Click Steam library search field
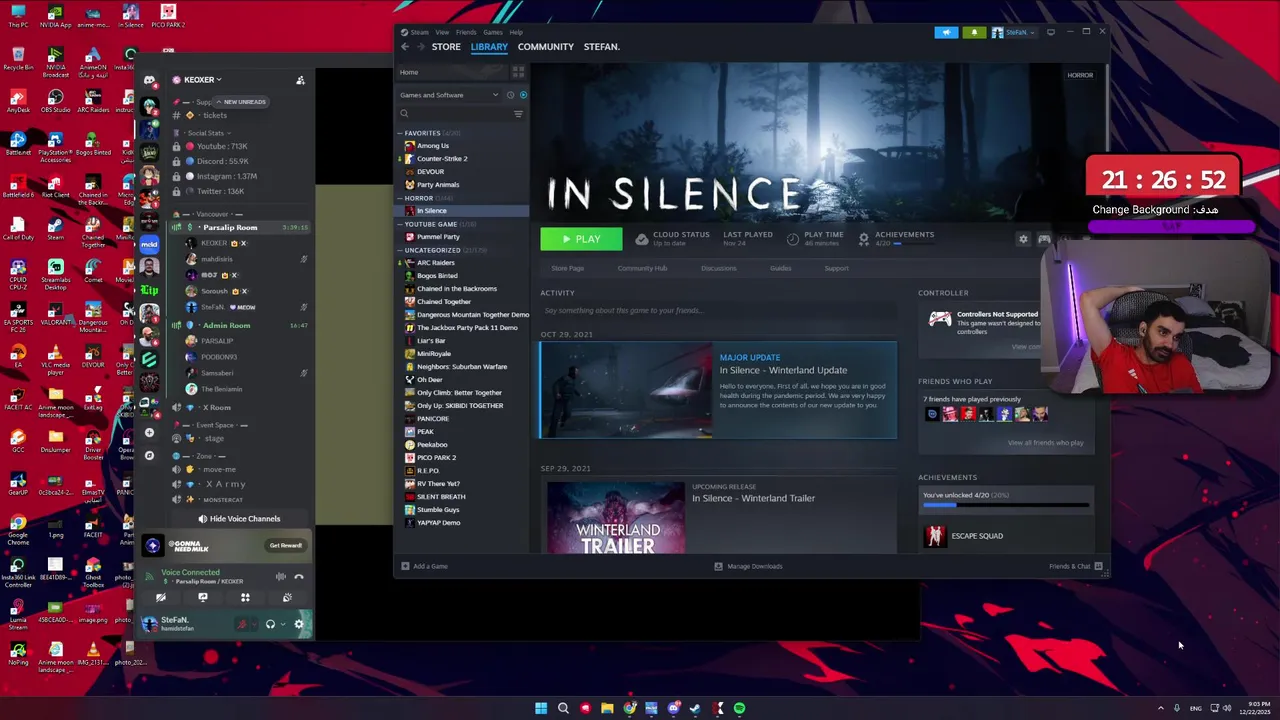This screenshot has height=720, width=1280. point(455,114)
